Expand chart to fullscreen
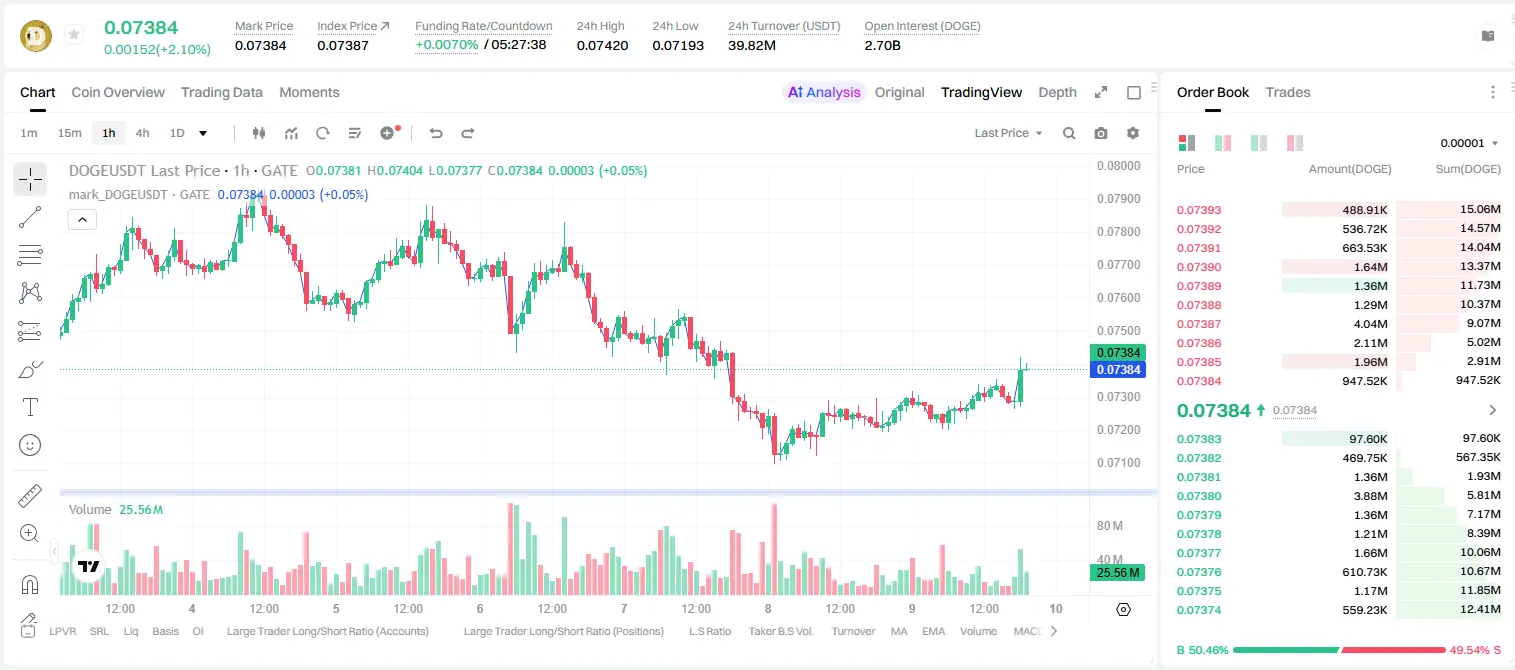Screen dimensions: 1515x670 pyautogui.click(x=1101, y=92)
